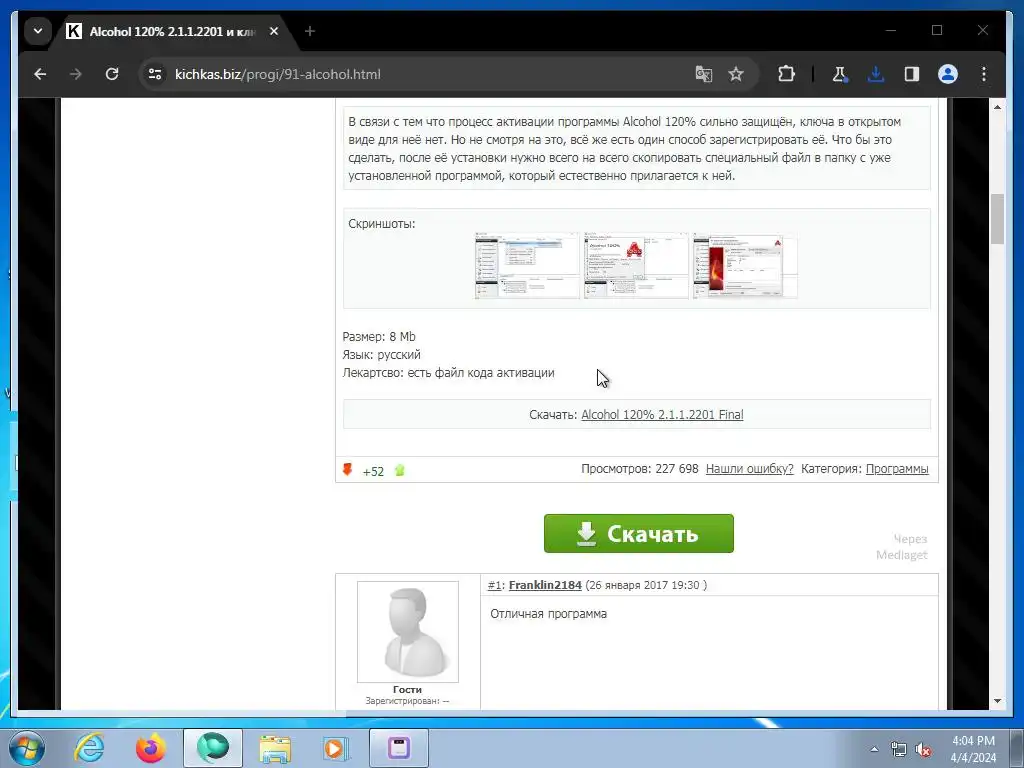The height and width of the screenshot is (768, 1024).
Task: Launch Firefox from taskbar
Action: tap(151, 748)
